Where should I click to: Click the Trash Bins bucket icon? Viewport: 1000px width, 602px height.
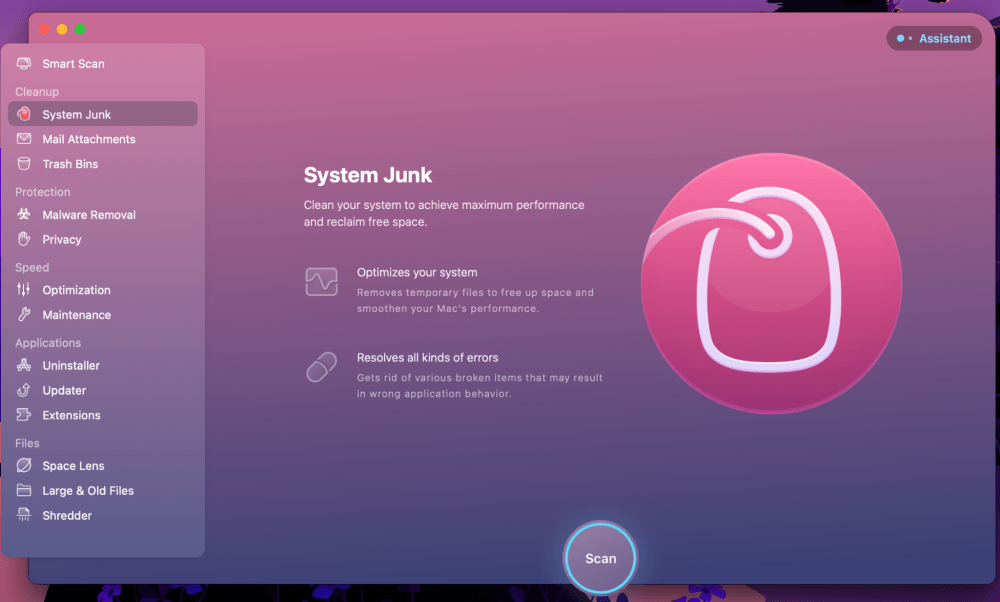[x=24, y=164]
